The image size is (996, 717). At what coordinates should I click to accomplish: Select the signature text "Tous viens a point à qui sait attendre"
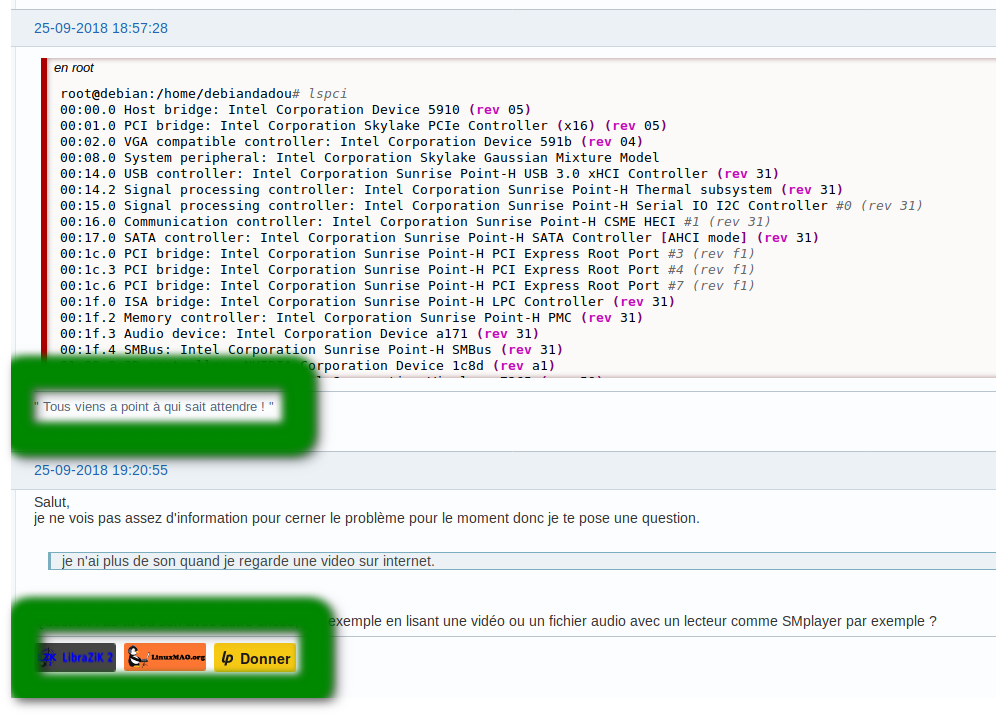point(154,406)
